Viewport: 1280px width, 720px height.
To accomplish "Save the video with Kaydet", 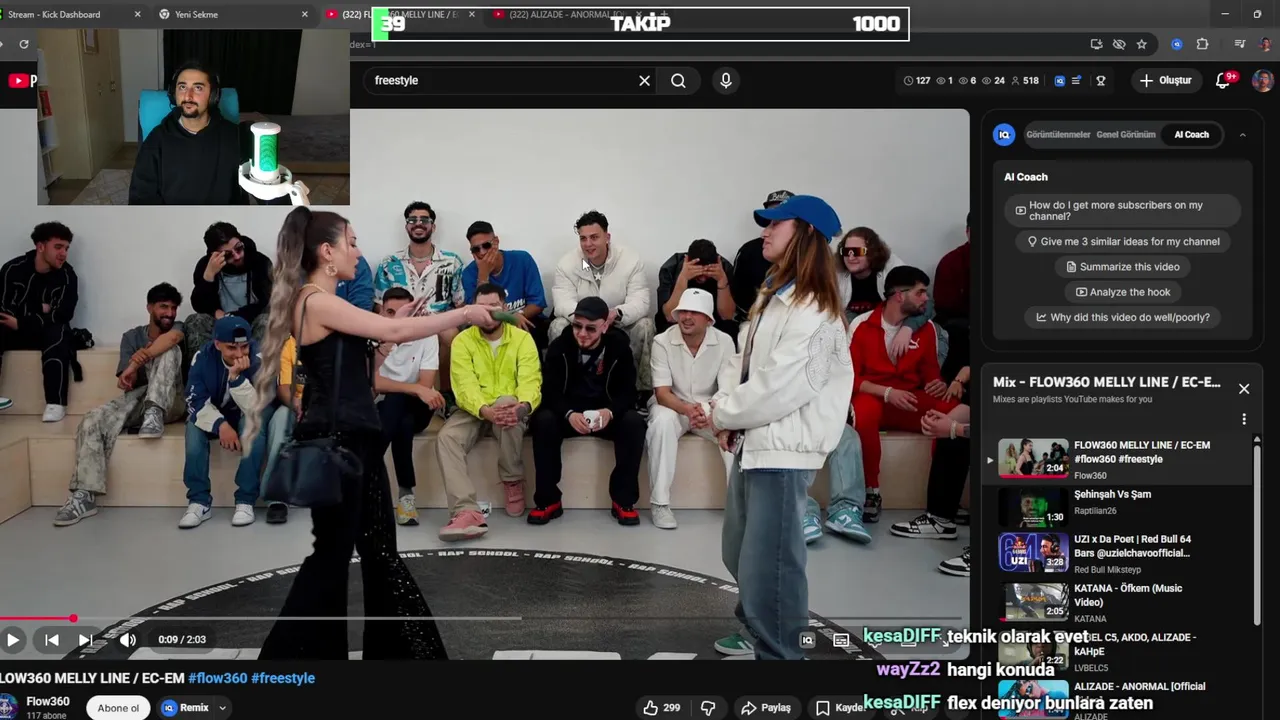I will point(838,708).
